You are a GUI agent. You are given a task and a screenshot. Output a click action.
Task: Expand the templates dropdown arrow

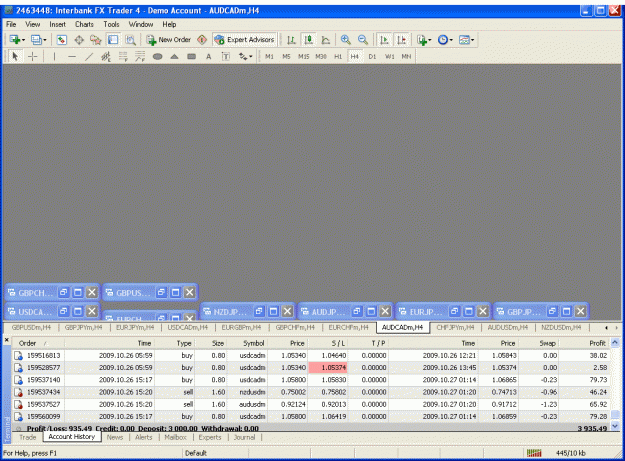tap(472, 40)
